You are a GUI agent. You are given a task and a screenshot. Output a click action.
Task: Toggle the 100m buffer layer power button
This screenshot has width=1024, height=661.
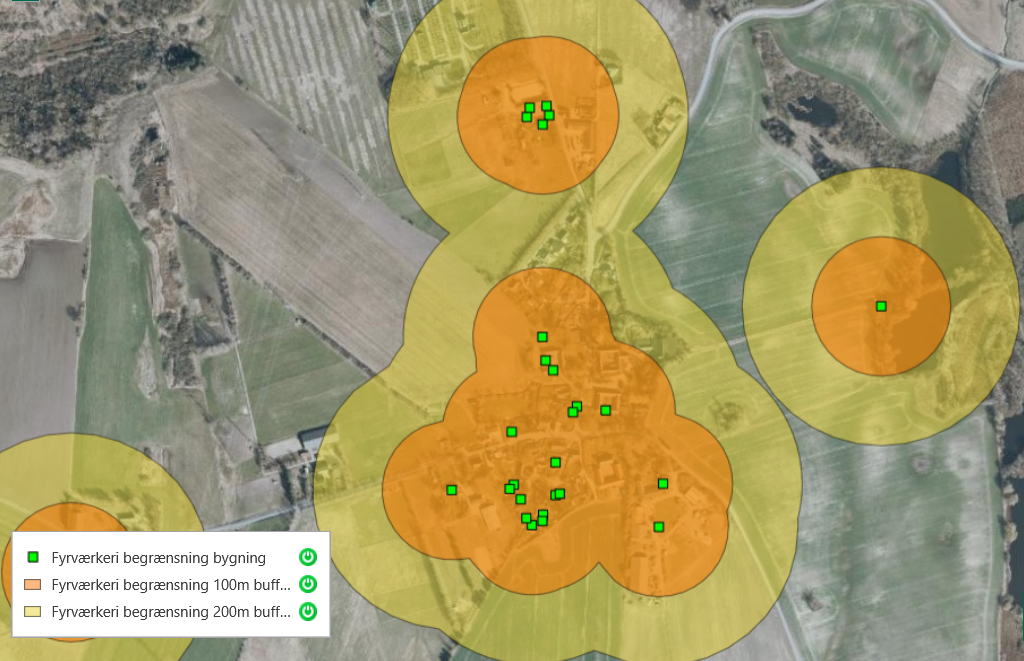308,584
